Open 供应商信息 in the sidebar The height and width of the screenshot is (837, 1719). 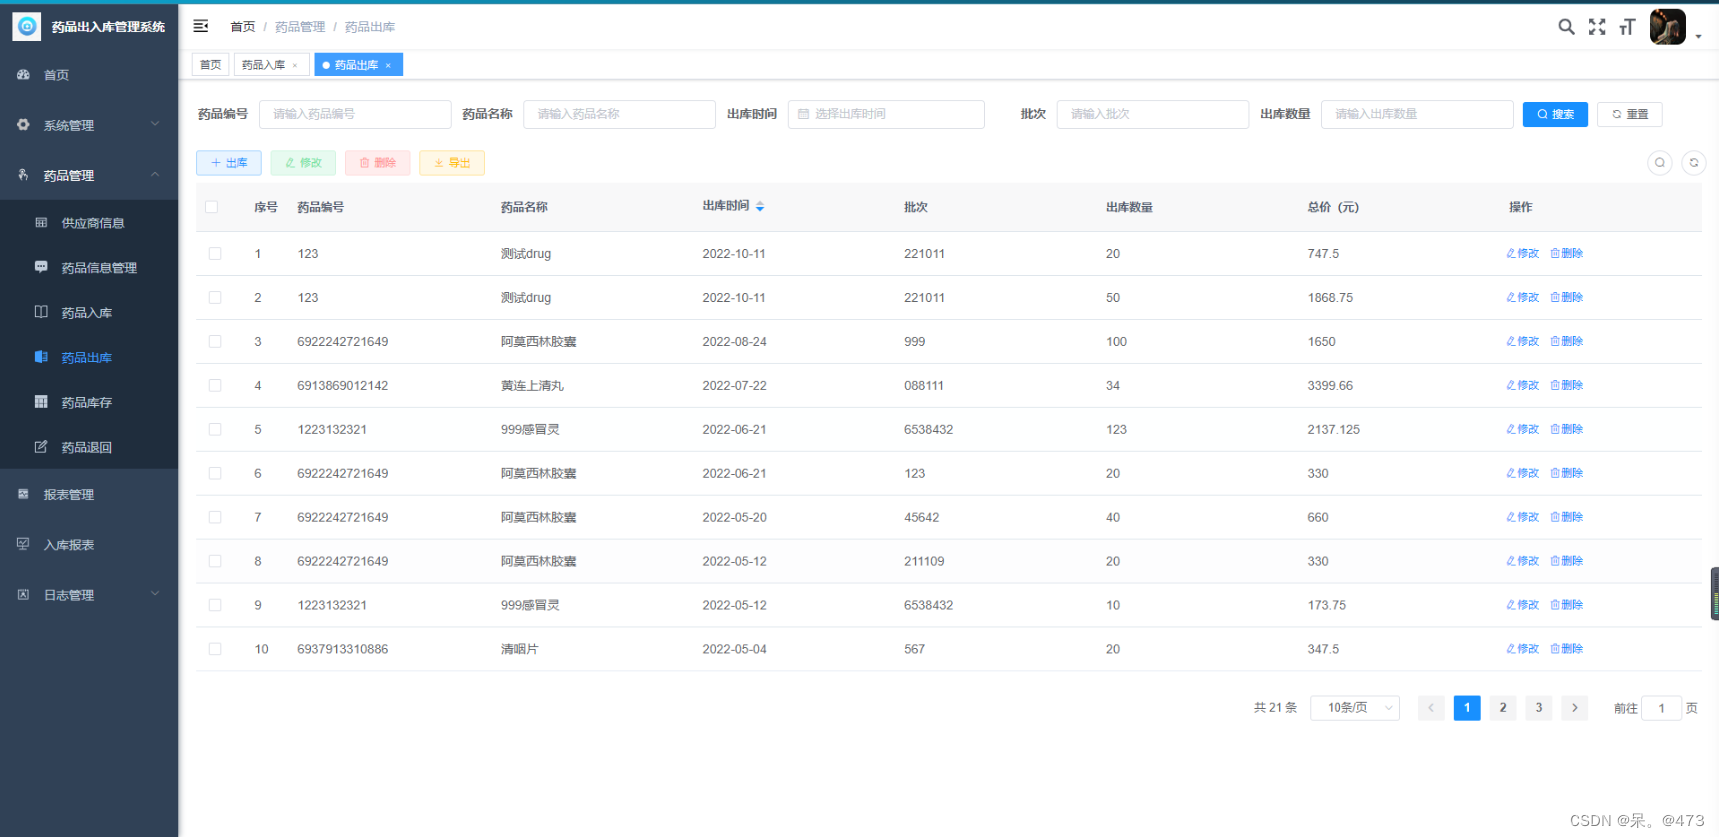coord(89,223)
